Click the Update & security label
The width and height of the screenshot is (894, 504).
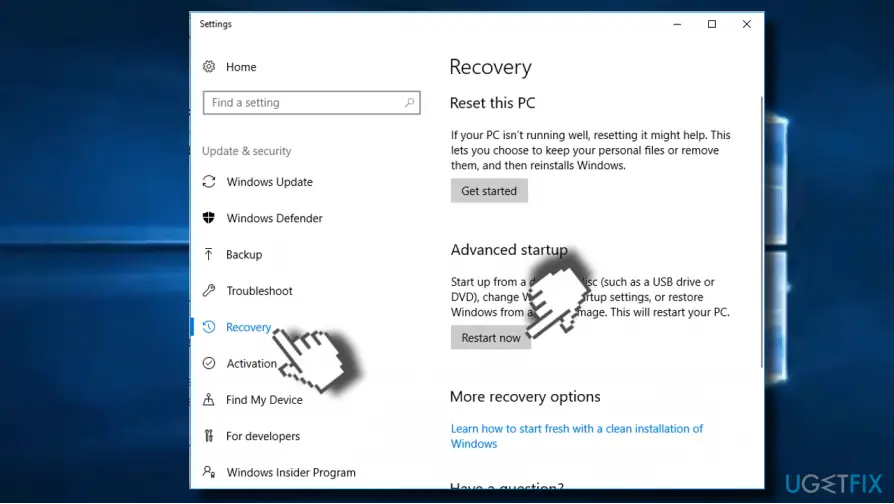tap(246, 151)
